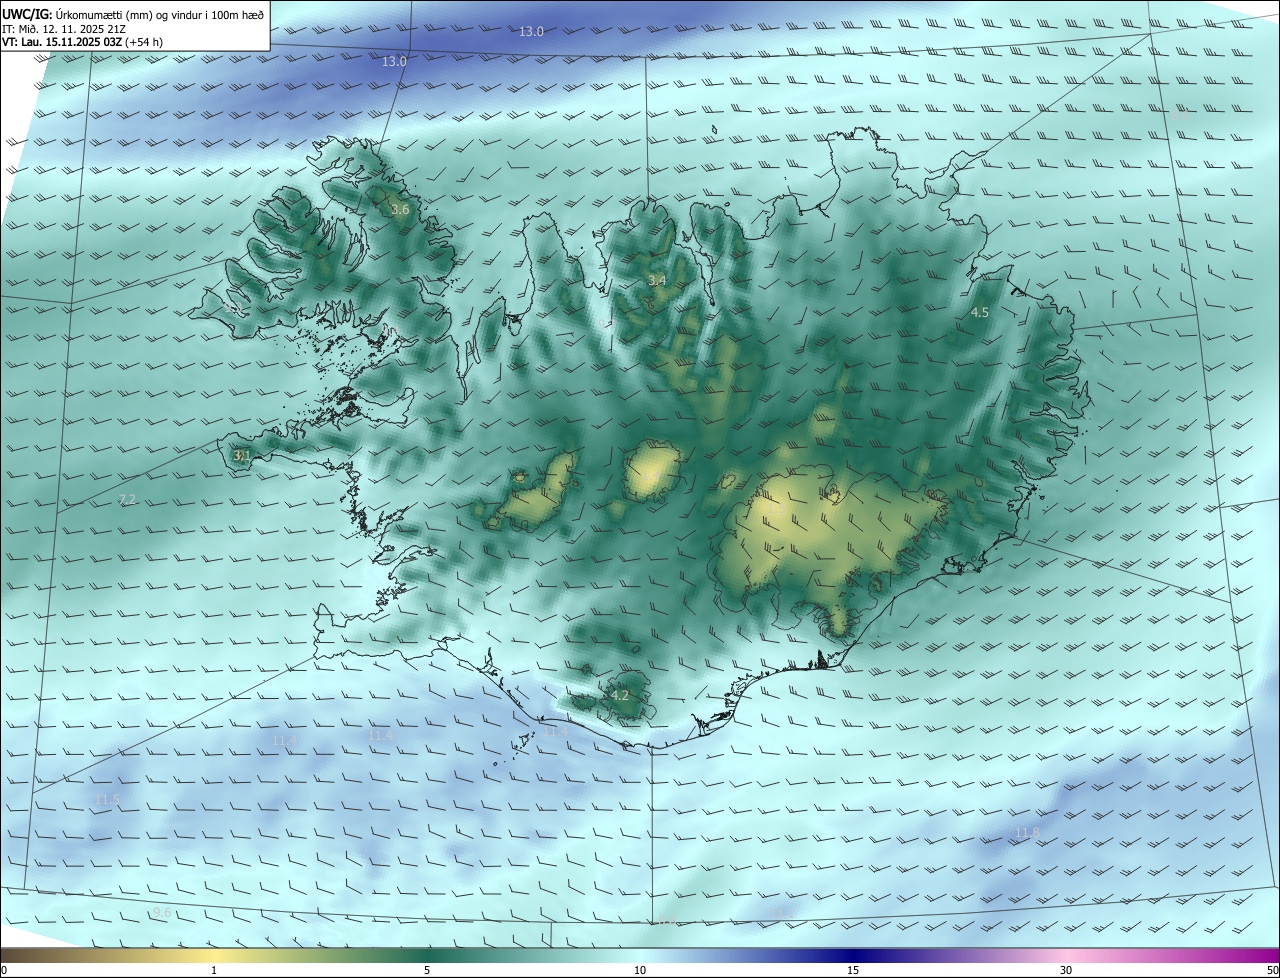Click the colorbar tick label 10

[x=640, y=970]
